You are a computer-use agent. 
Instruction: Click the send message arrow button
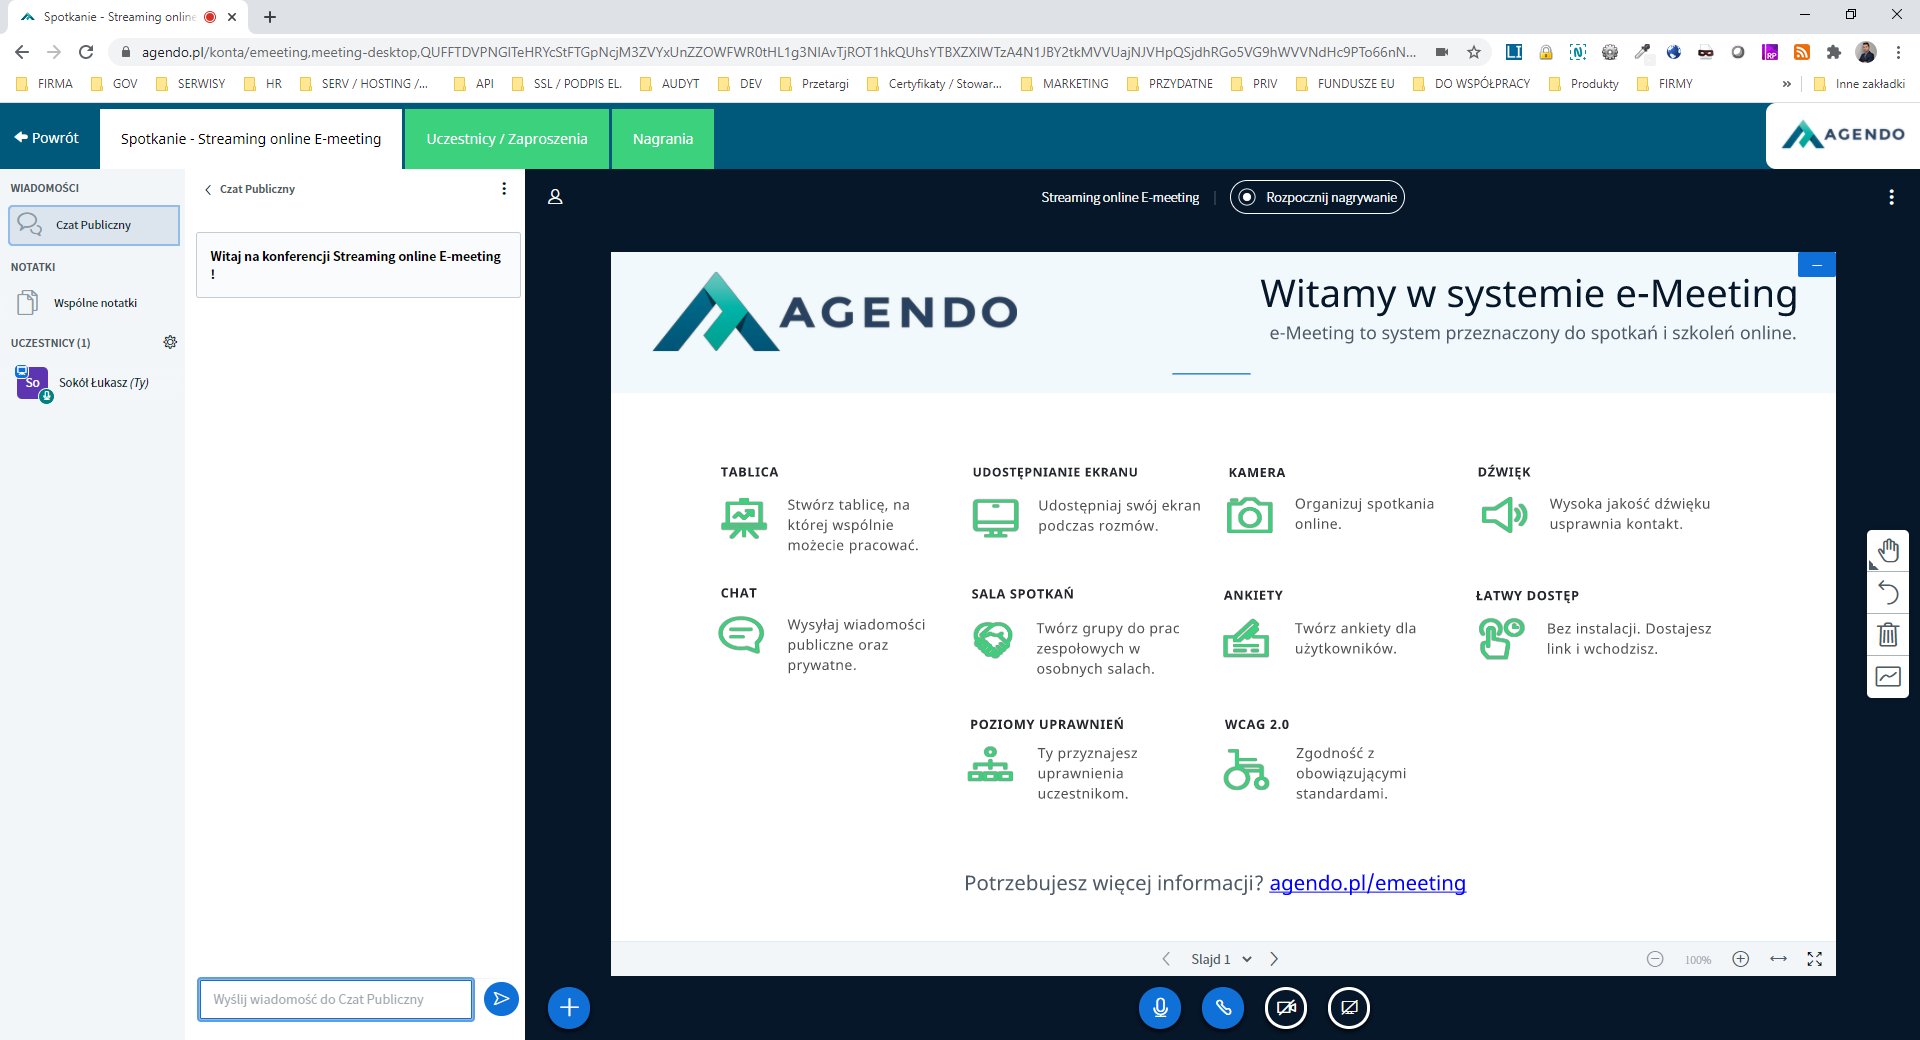coord(501,999)
